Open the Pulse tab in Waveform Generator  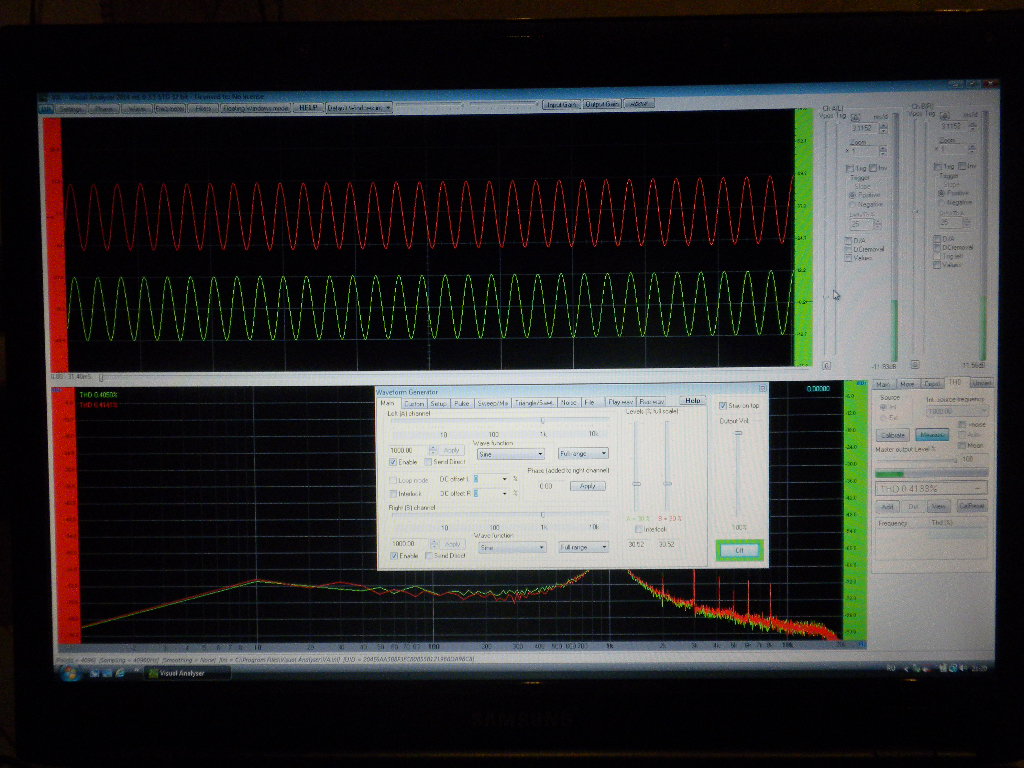(x=461, y=403)
